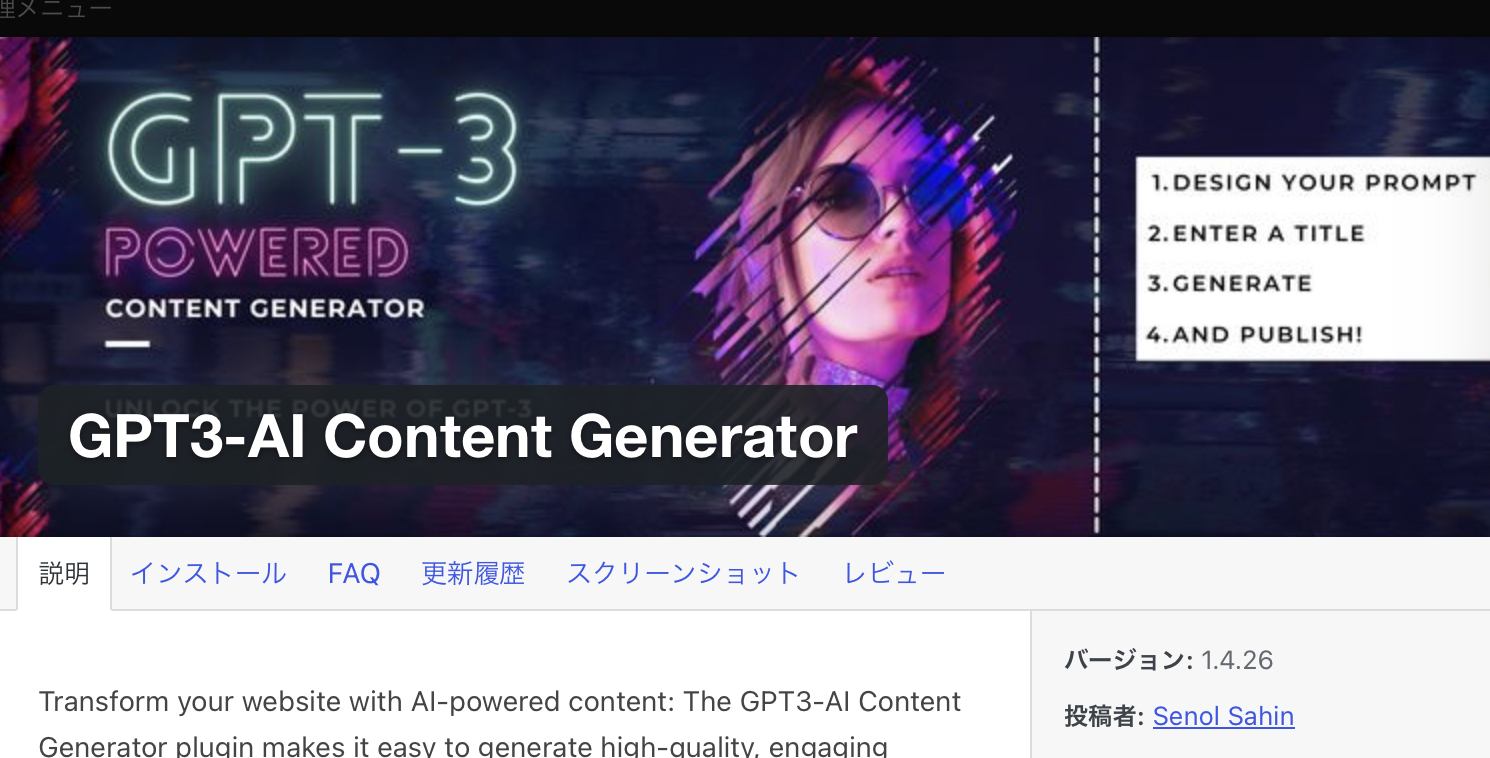Open the 更新履歴 tab
Viewport: 1490px width, 758px height.
473,574
